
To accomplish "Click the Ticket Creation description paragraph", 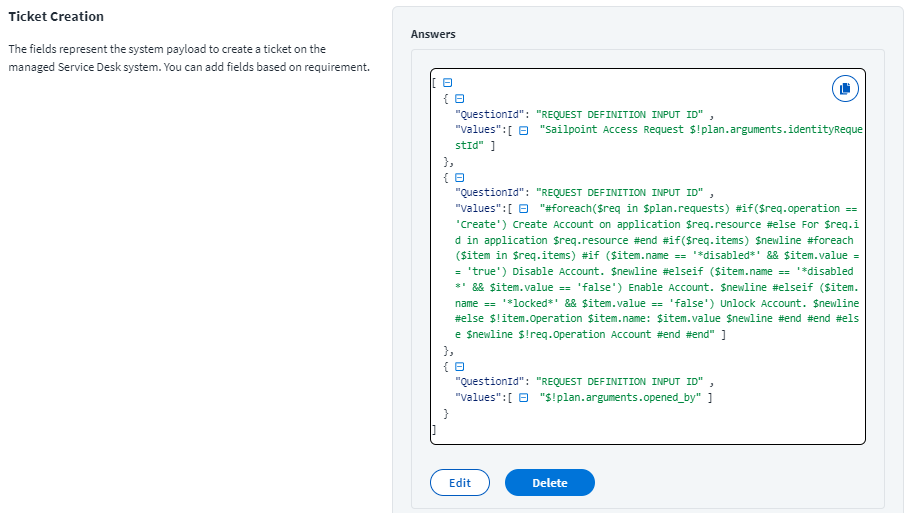I will pyautogui.click(x=188, y=58).
